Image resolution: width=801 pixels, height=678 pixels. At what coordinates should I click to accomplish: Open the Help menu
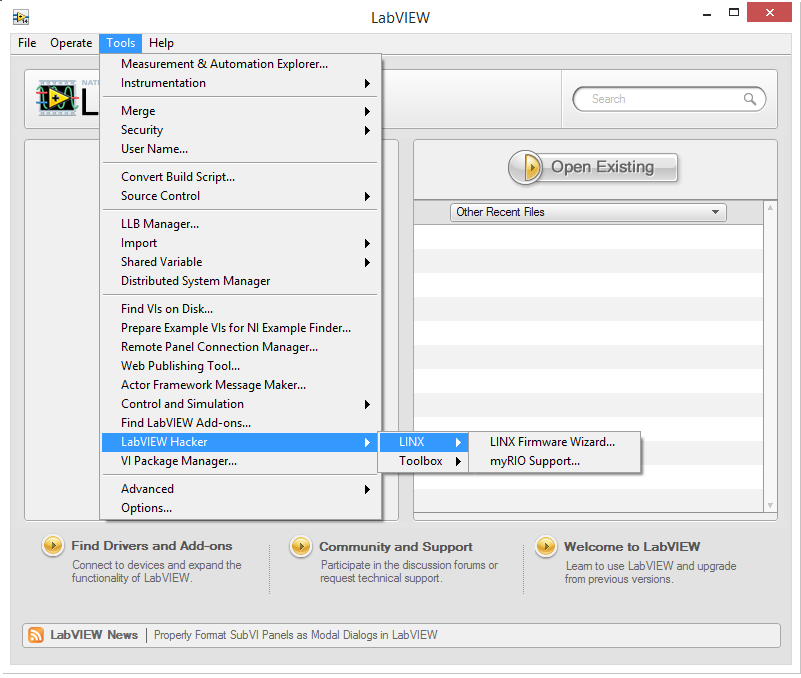pos(161,43)
